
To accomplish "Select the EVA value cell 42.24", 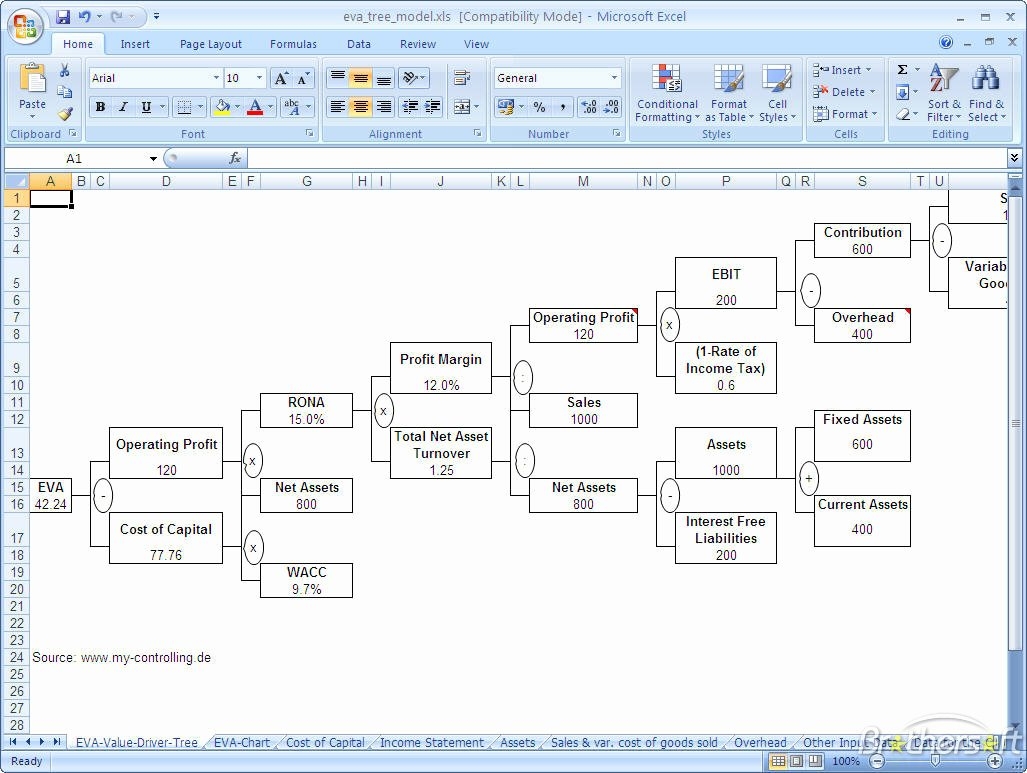I will pyautogui.click(x=50, y=504).
